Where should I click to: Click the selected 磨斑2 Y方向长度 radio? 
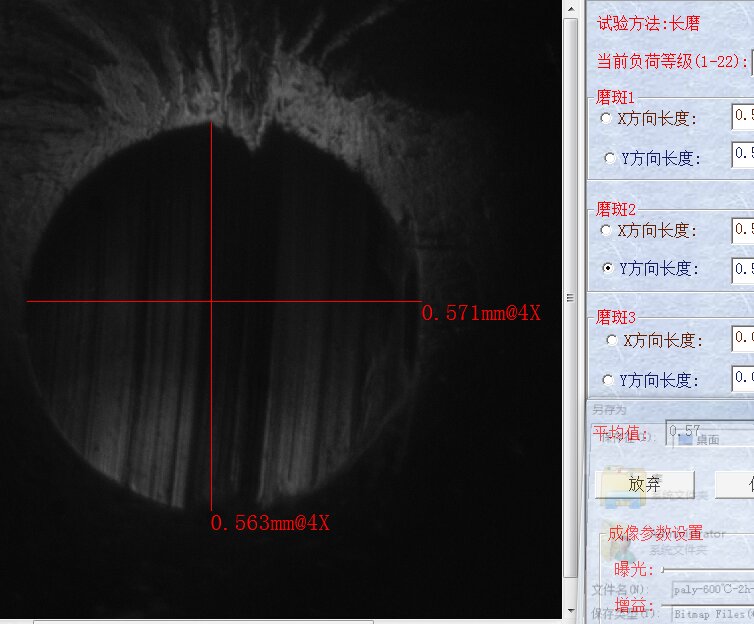coord(609,269)
